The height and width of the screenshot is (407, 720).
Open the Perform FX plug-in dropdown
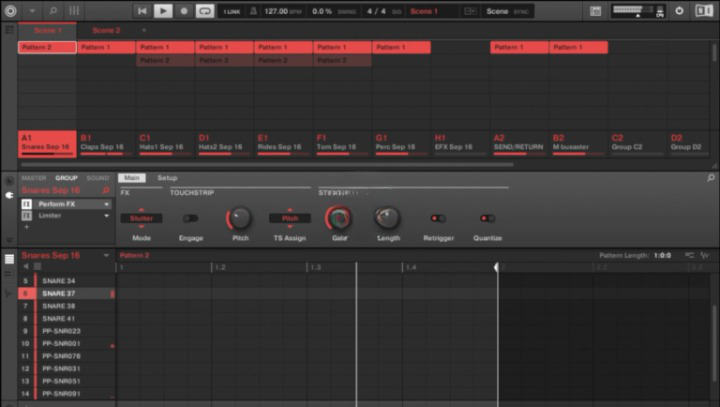click(107, 204)
